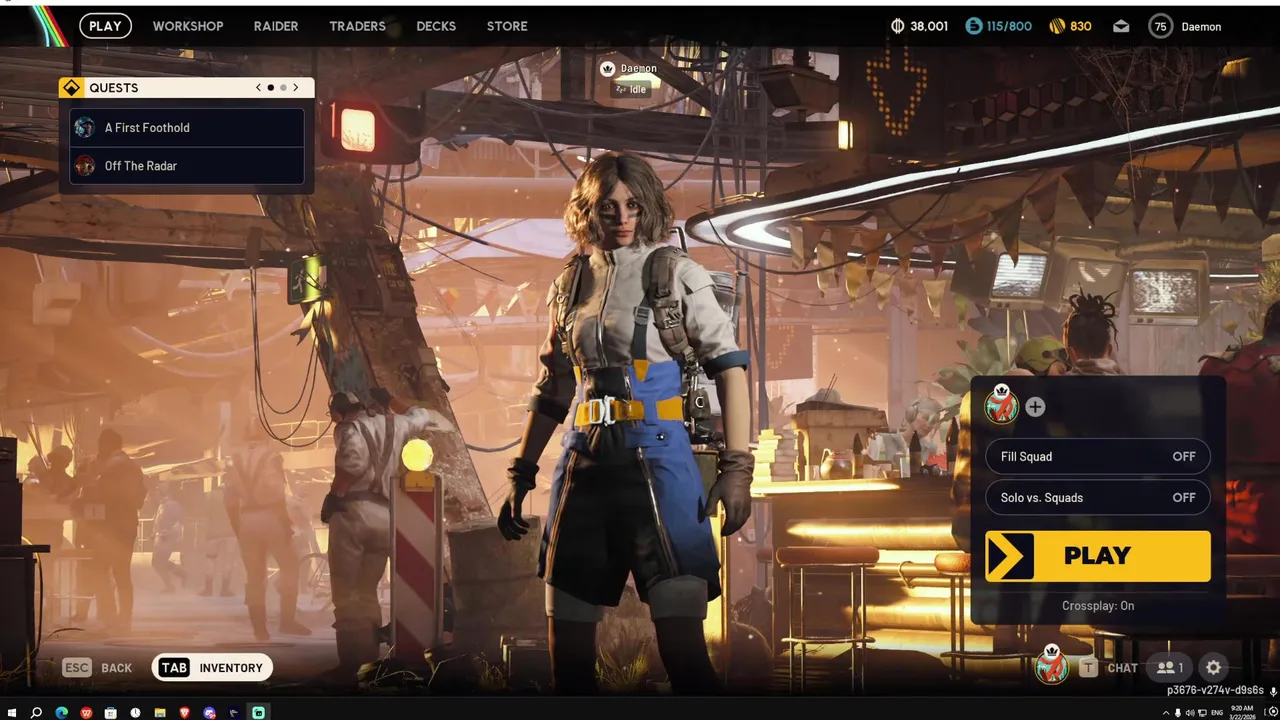1280x720 pixels.
Task: Open the taskbar clock showing 9:20 AM
Action: coord(1242,713)
